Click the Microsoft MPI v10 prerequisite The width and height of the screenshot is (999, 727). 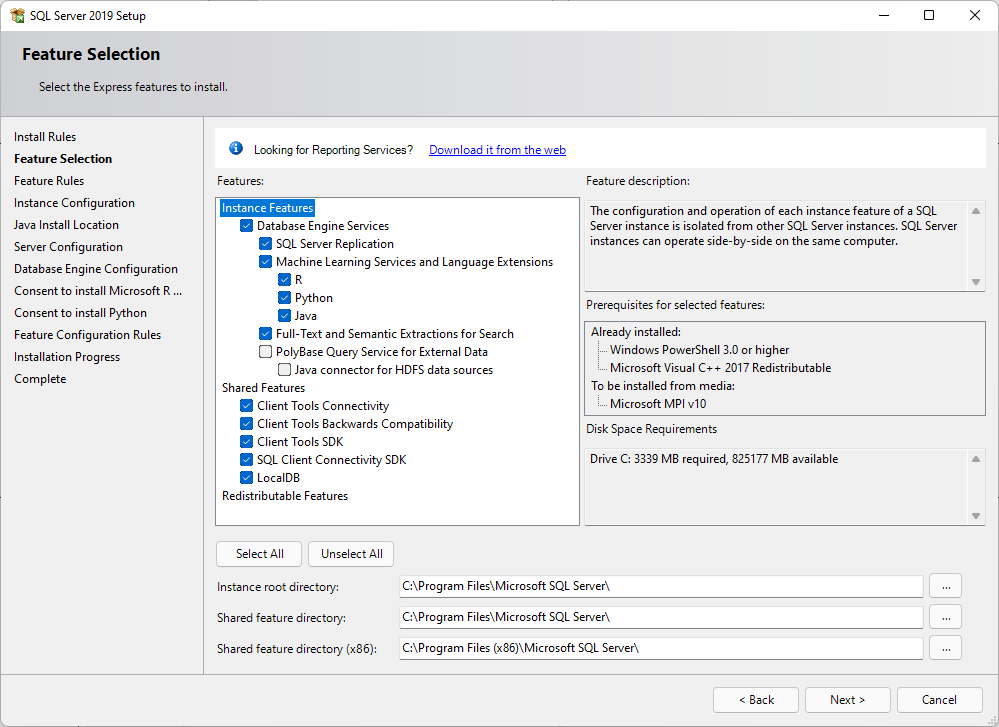[x=658, y=403]
